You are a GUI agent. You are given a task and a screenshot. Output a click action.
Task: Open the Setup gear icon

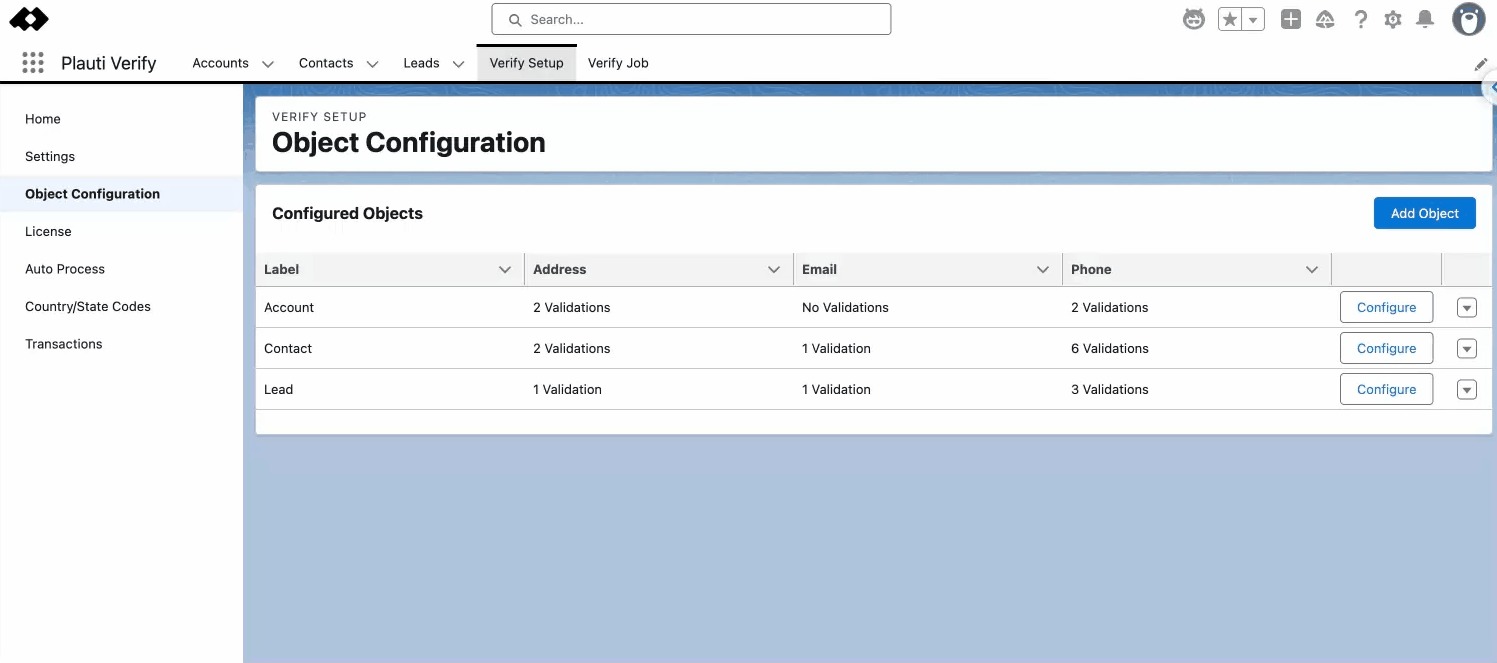tap(1393, 19)
